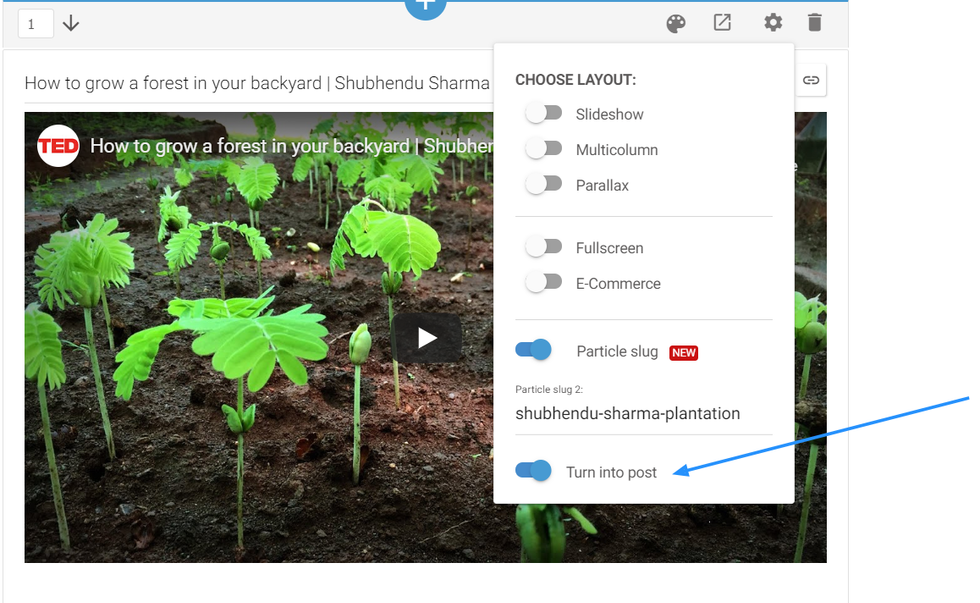Open the settings gear icon
Viewport: 980px width, 603px height.
click(773, 22)
